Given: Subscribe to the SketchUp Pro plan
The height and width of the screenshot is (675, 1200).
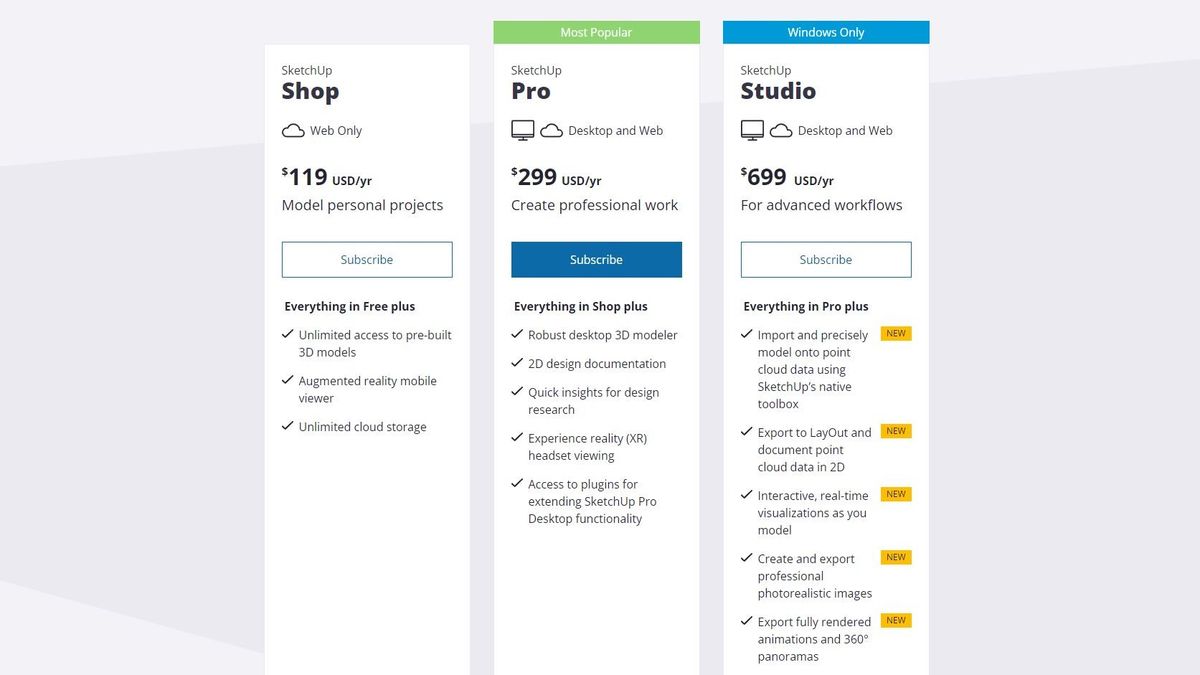Looking at the screenshot, I should coord(596,260).
